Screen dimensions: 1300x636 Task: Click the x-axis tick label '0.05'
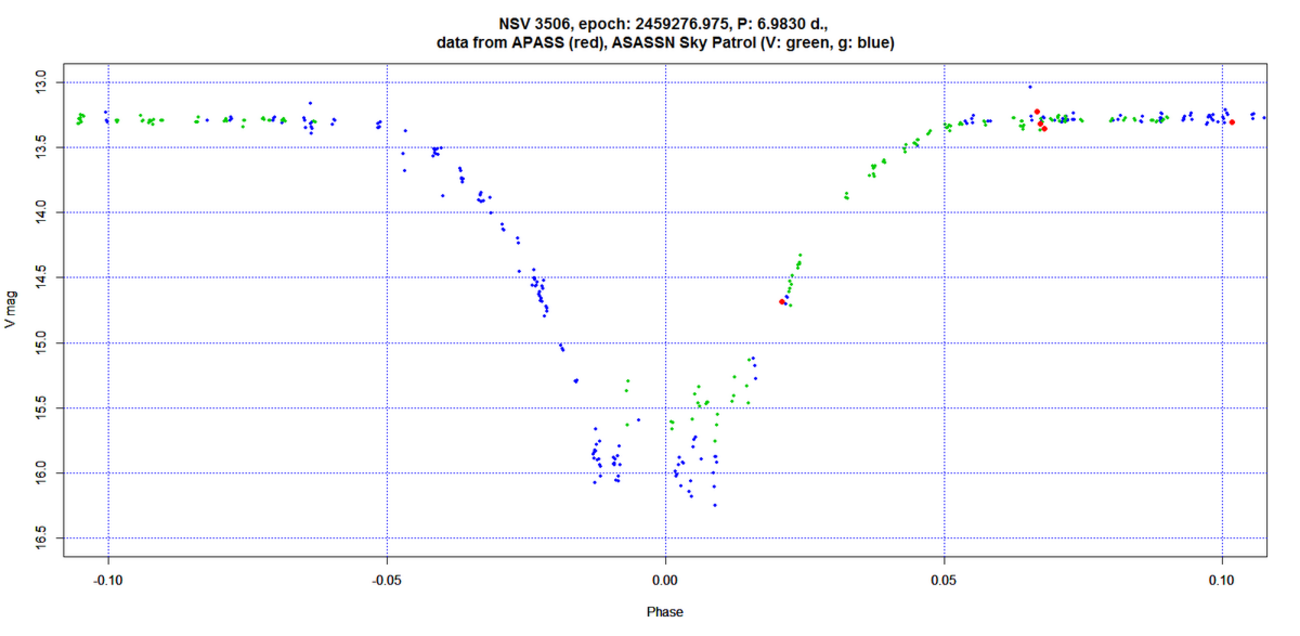pos(944,579)
